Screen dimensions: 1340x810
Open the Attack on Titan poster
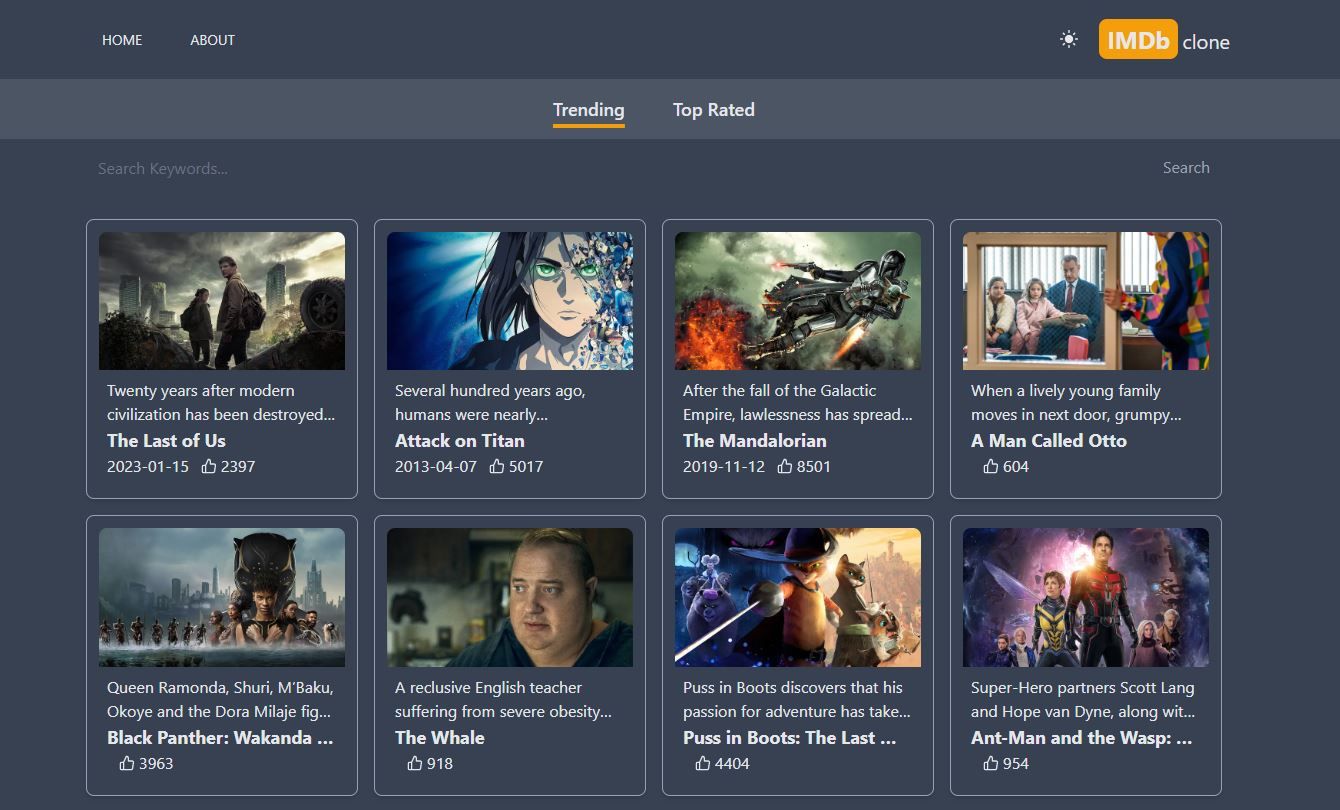click(x=510, y=301)
